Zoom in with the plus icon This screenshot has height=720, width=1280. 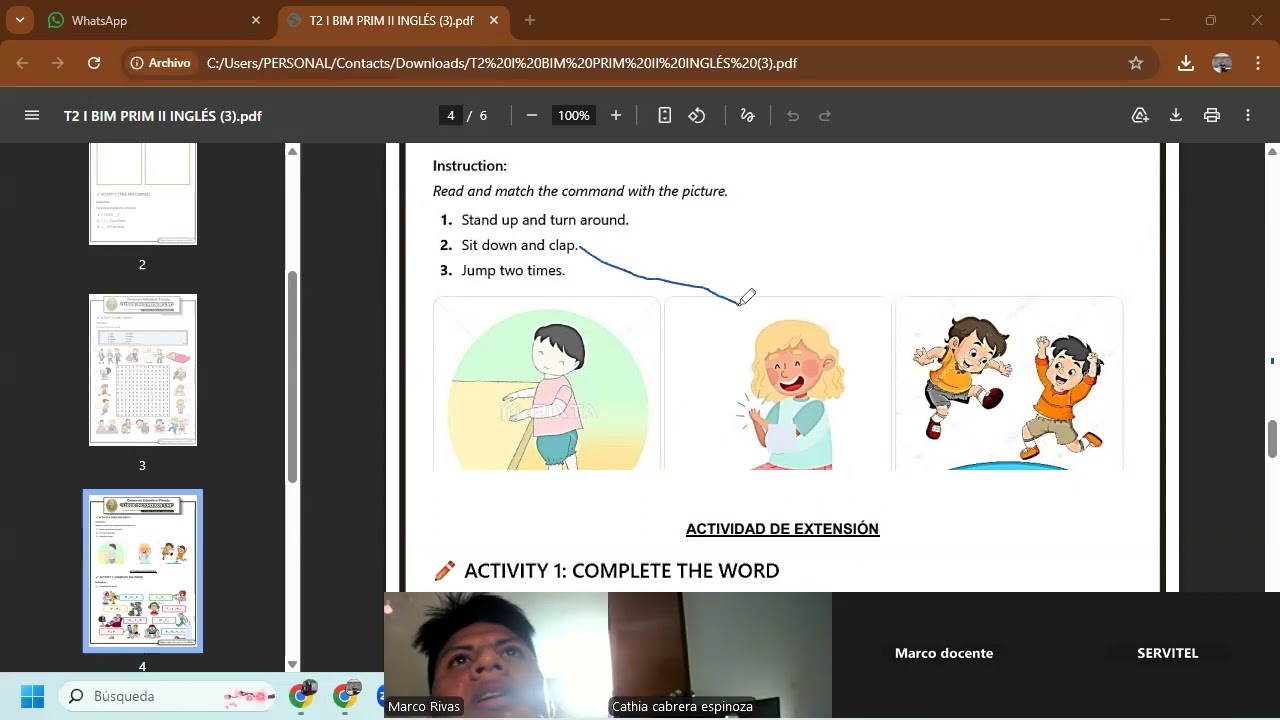[616, 116]
